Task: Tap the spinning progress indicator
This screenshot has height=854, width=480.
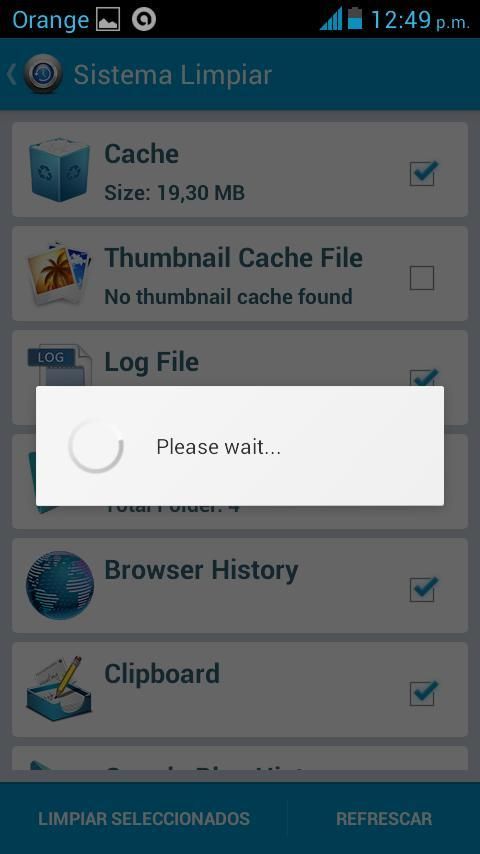Action: [96, 446]
